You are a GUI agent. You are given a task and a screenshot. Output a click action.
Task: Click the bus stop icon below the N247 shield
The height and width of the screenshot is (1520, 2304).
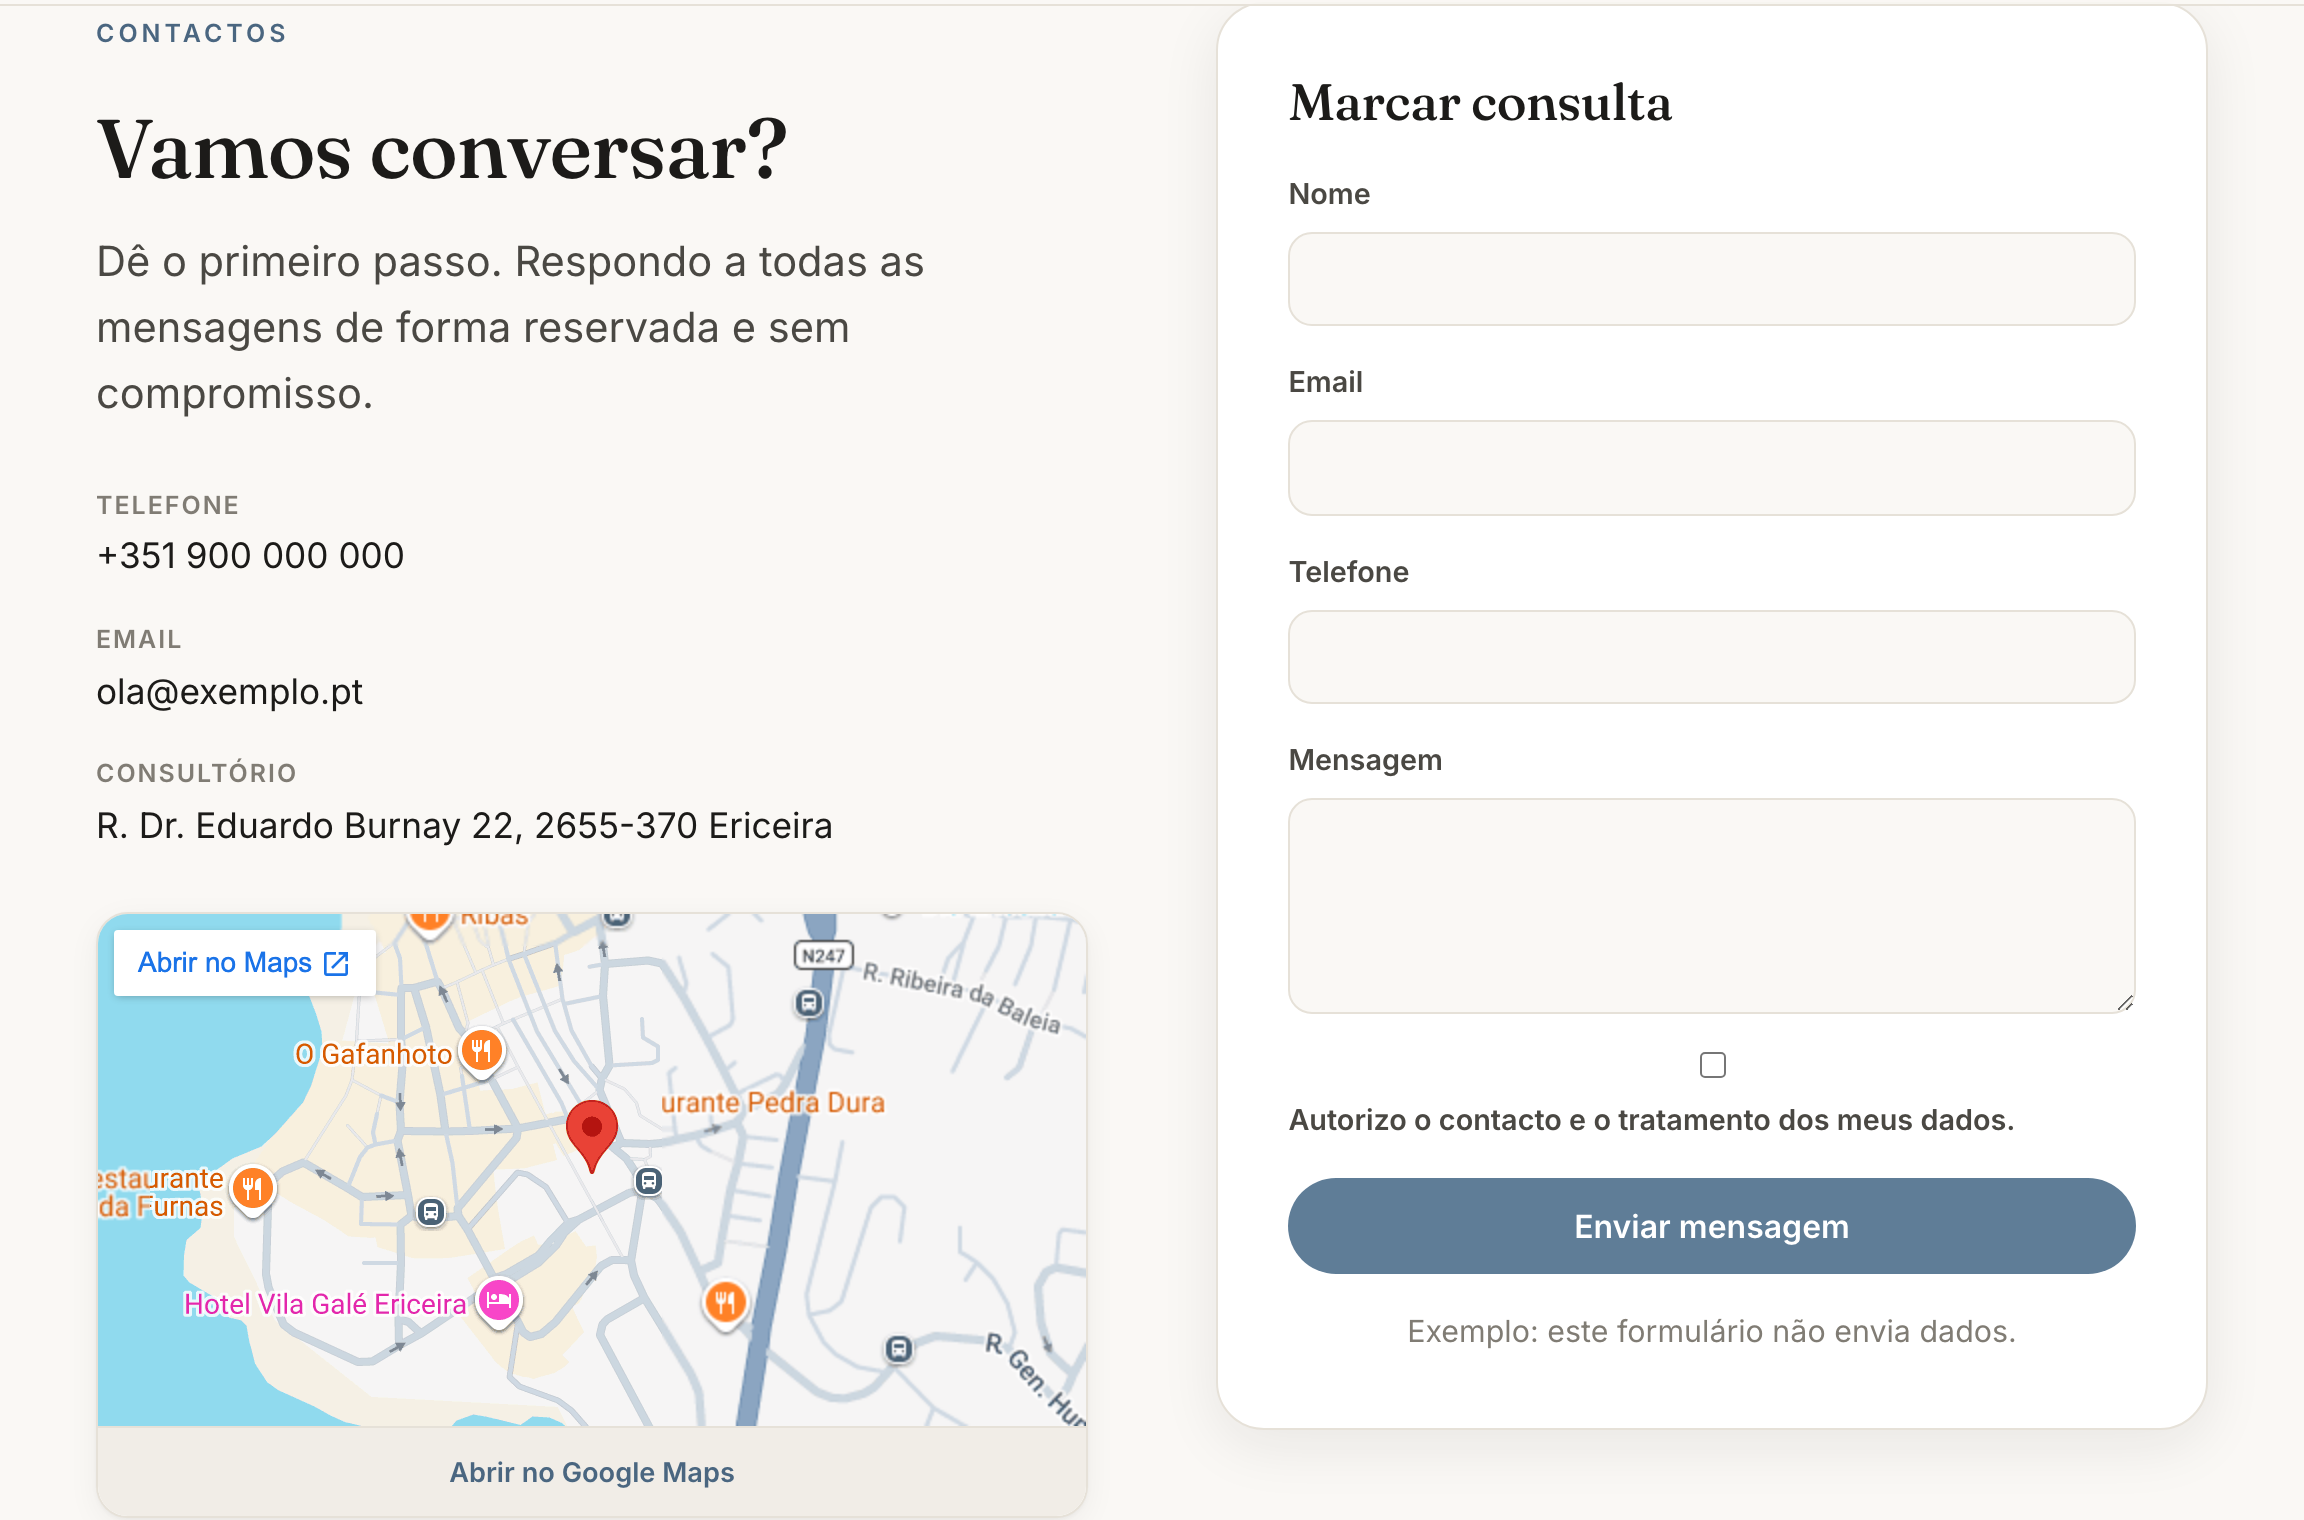(x=809, y=1002)
